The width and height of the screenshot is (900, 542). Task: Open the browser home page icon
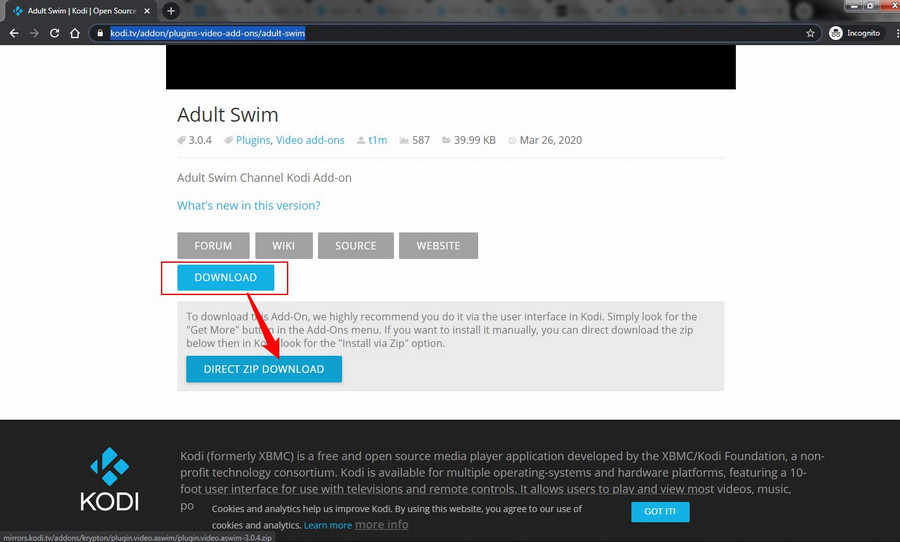click(75, 33)
